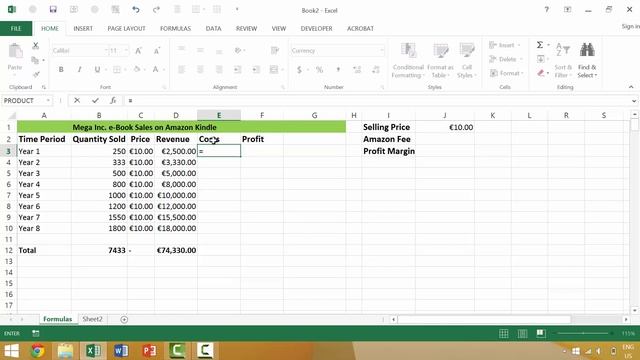The image size is (640, 360).
Task: Click inside the formula bar input
Action: (377, 100)
